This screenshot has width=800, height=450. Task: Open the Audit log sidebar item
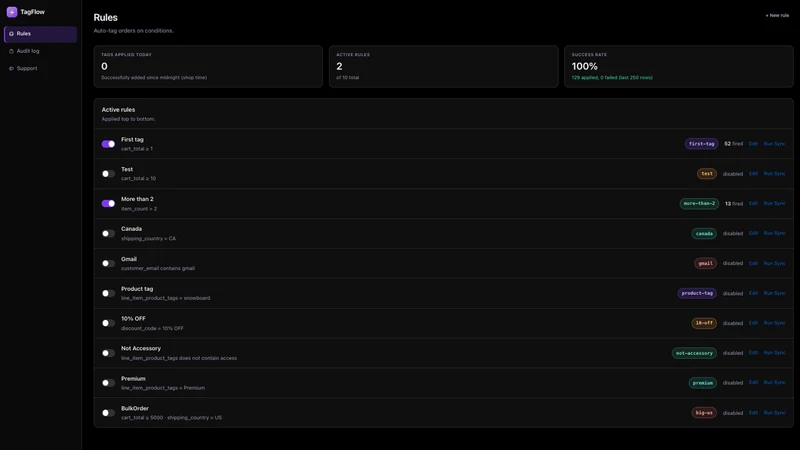pyautogui.click(x=40, y=51)
